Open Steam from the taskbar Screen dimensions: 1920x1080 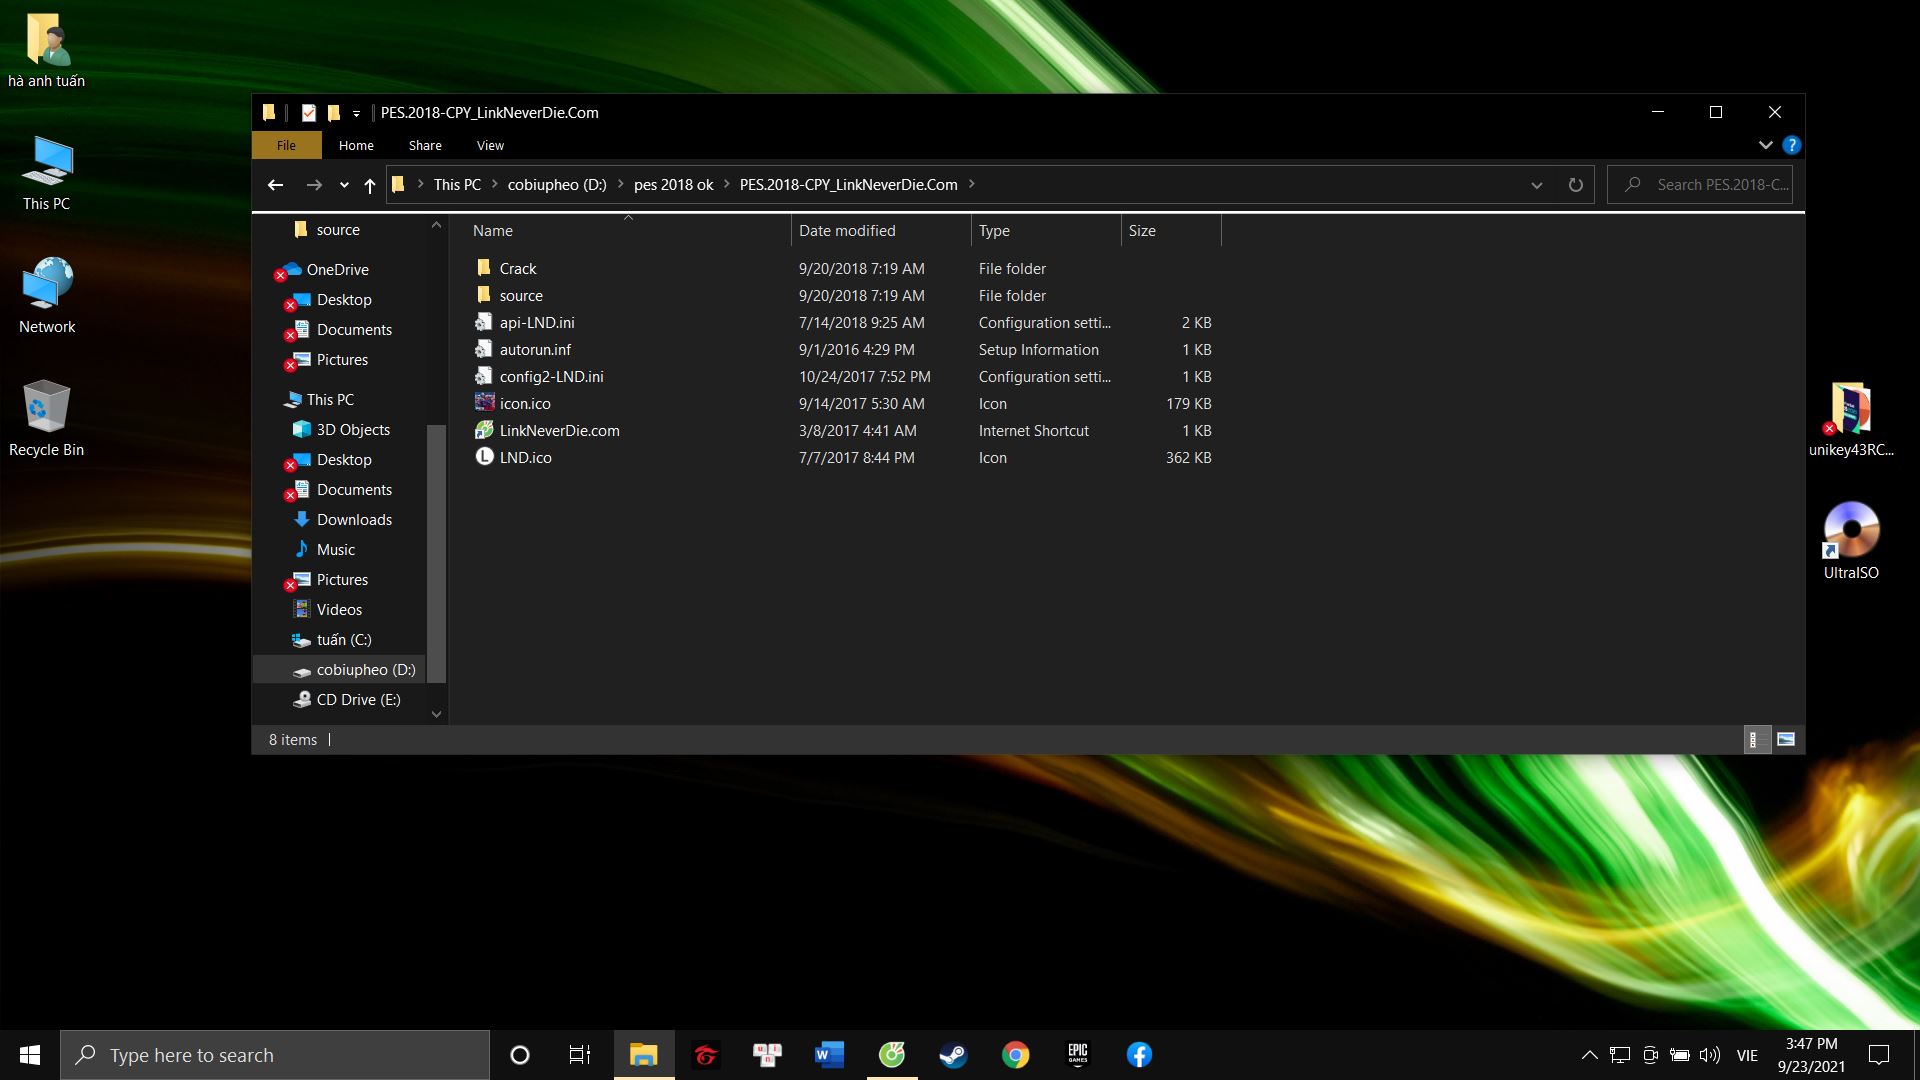pyautogui.click(x=953, y=1055)
